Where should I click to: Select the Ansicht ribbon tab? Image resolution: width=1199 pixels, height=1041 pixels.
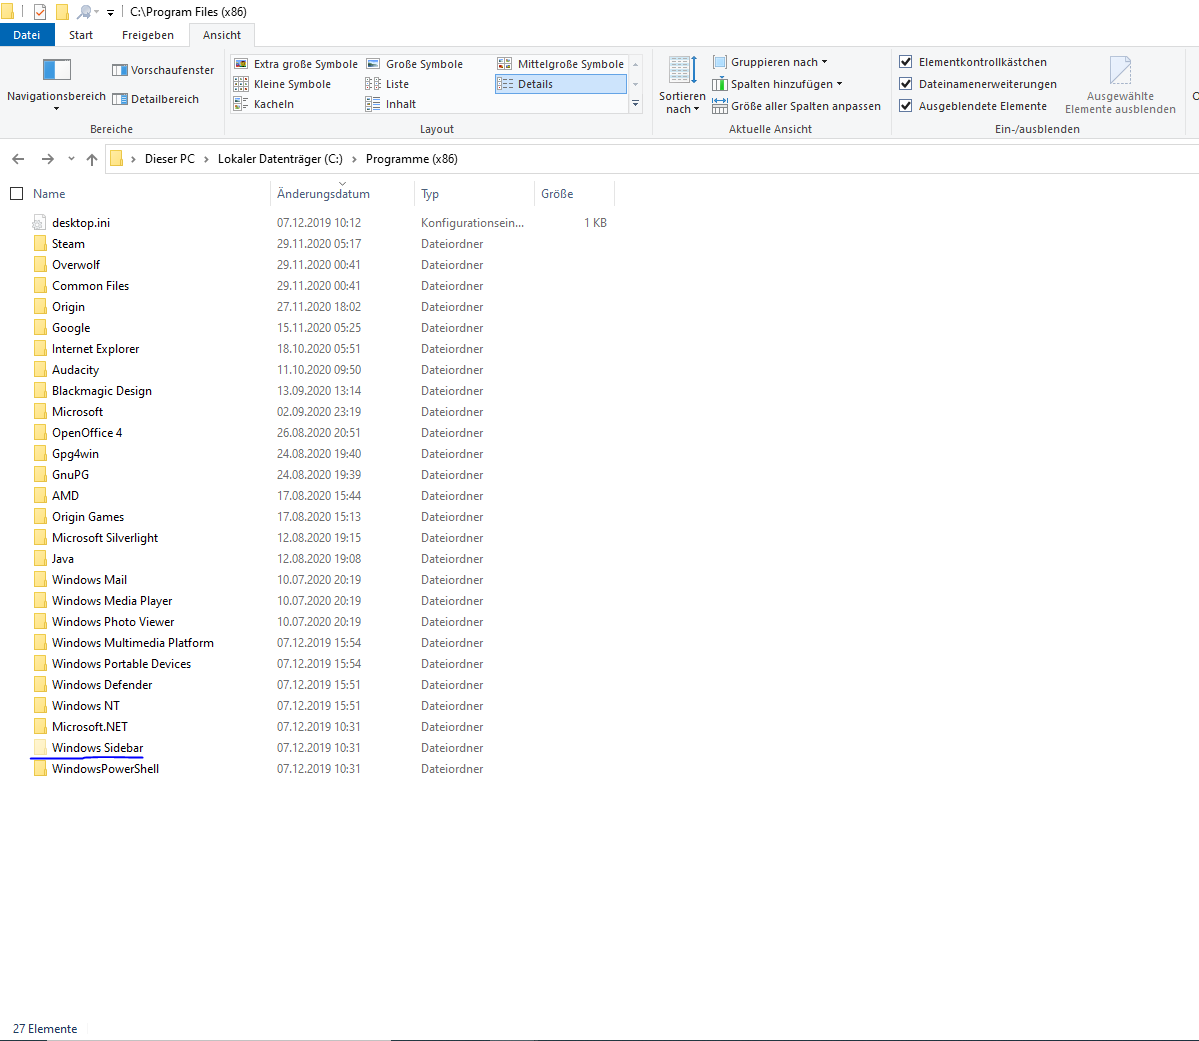point(222,34)
